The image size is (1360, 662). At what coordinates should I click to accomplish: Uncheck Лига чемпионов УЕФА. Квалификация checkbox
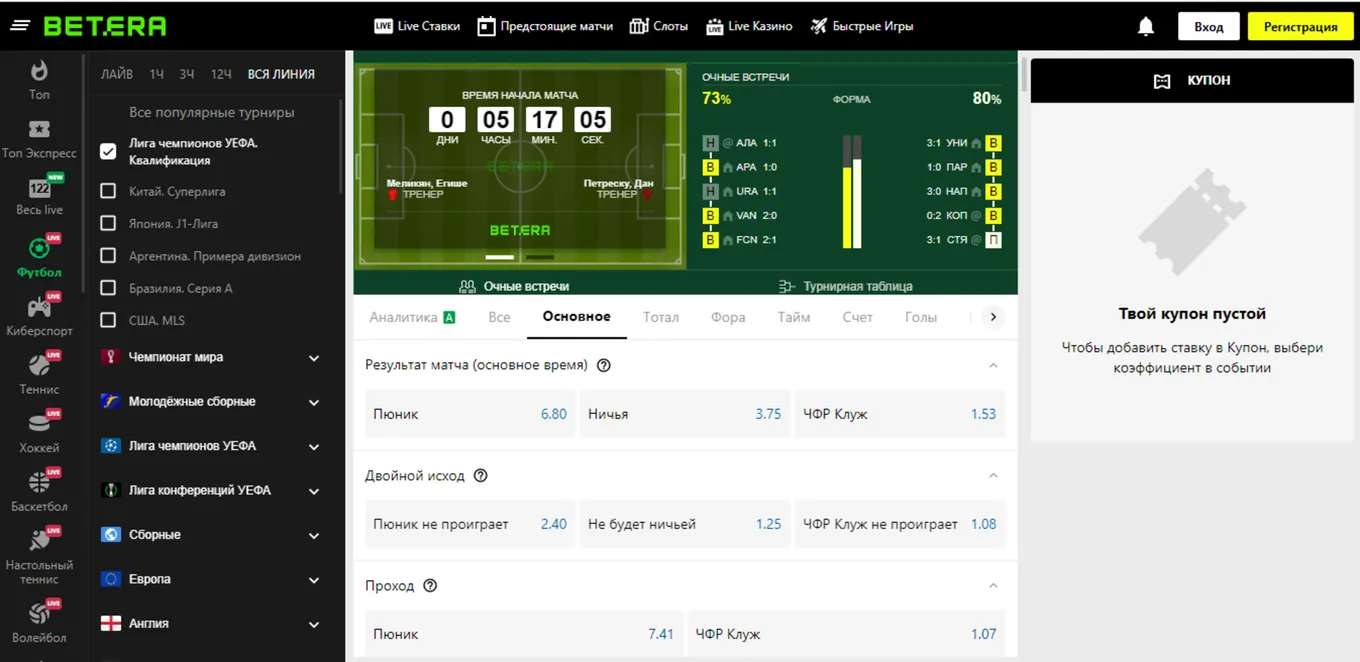(108, 152)
